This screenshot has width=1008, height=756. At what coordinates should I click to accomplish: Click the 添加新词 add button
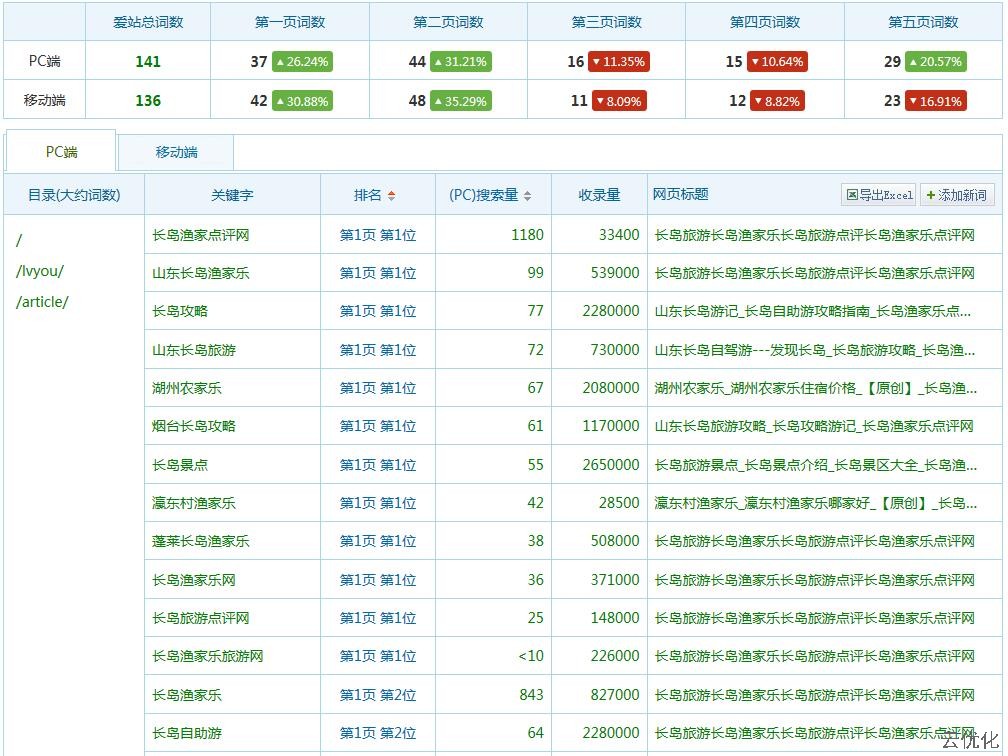(956, 195)
